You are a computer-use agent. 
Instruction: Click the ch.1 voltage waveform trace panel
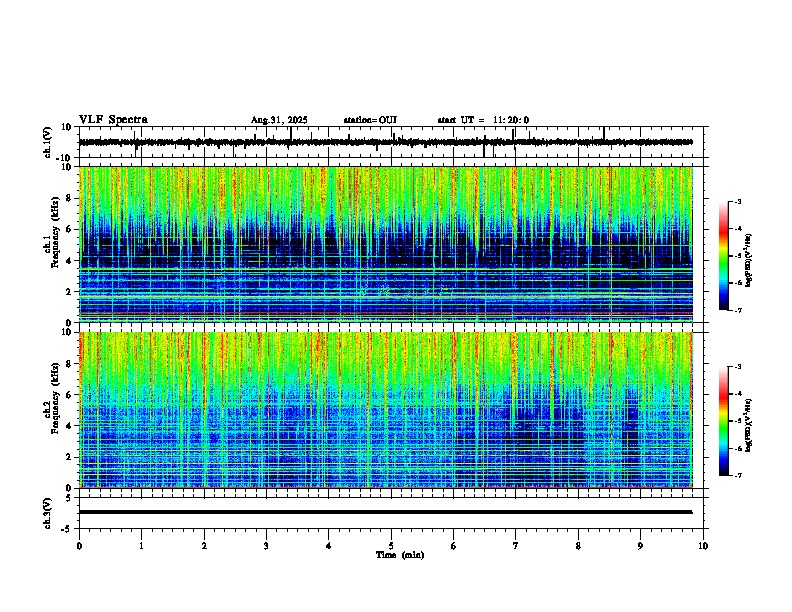point(393,142)
